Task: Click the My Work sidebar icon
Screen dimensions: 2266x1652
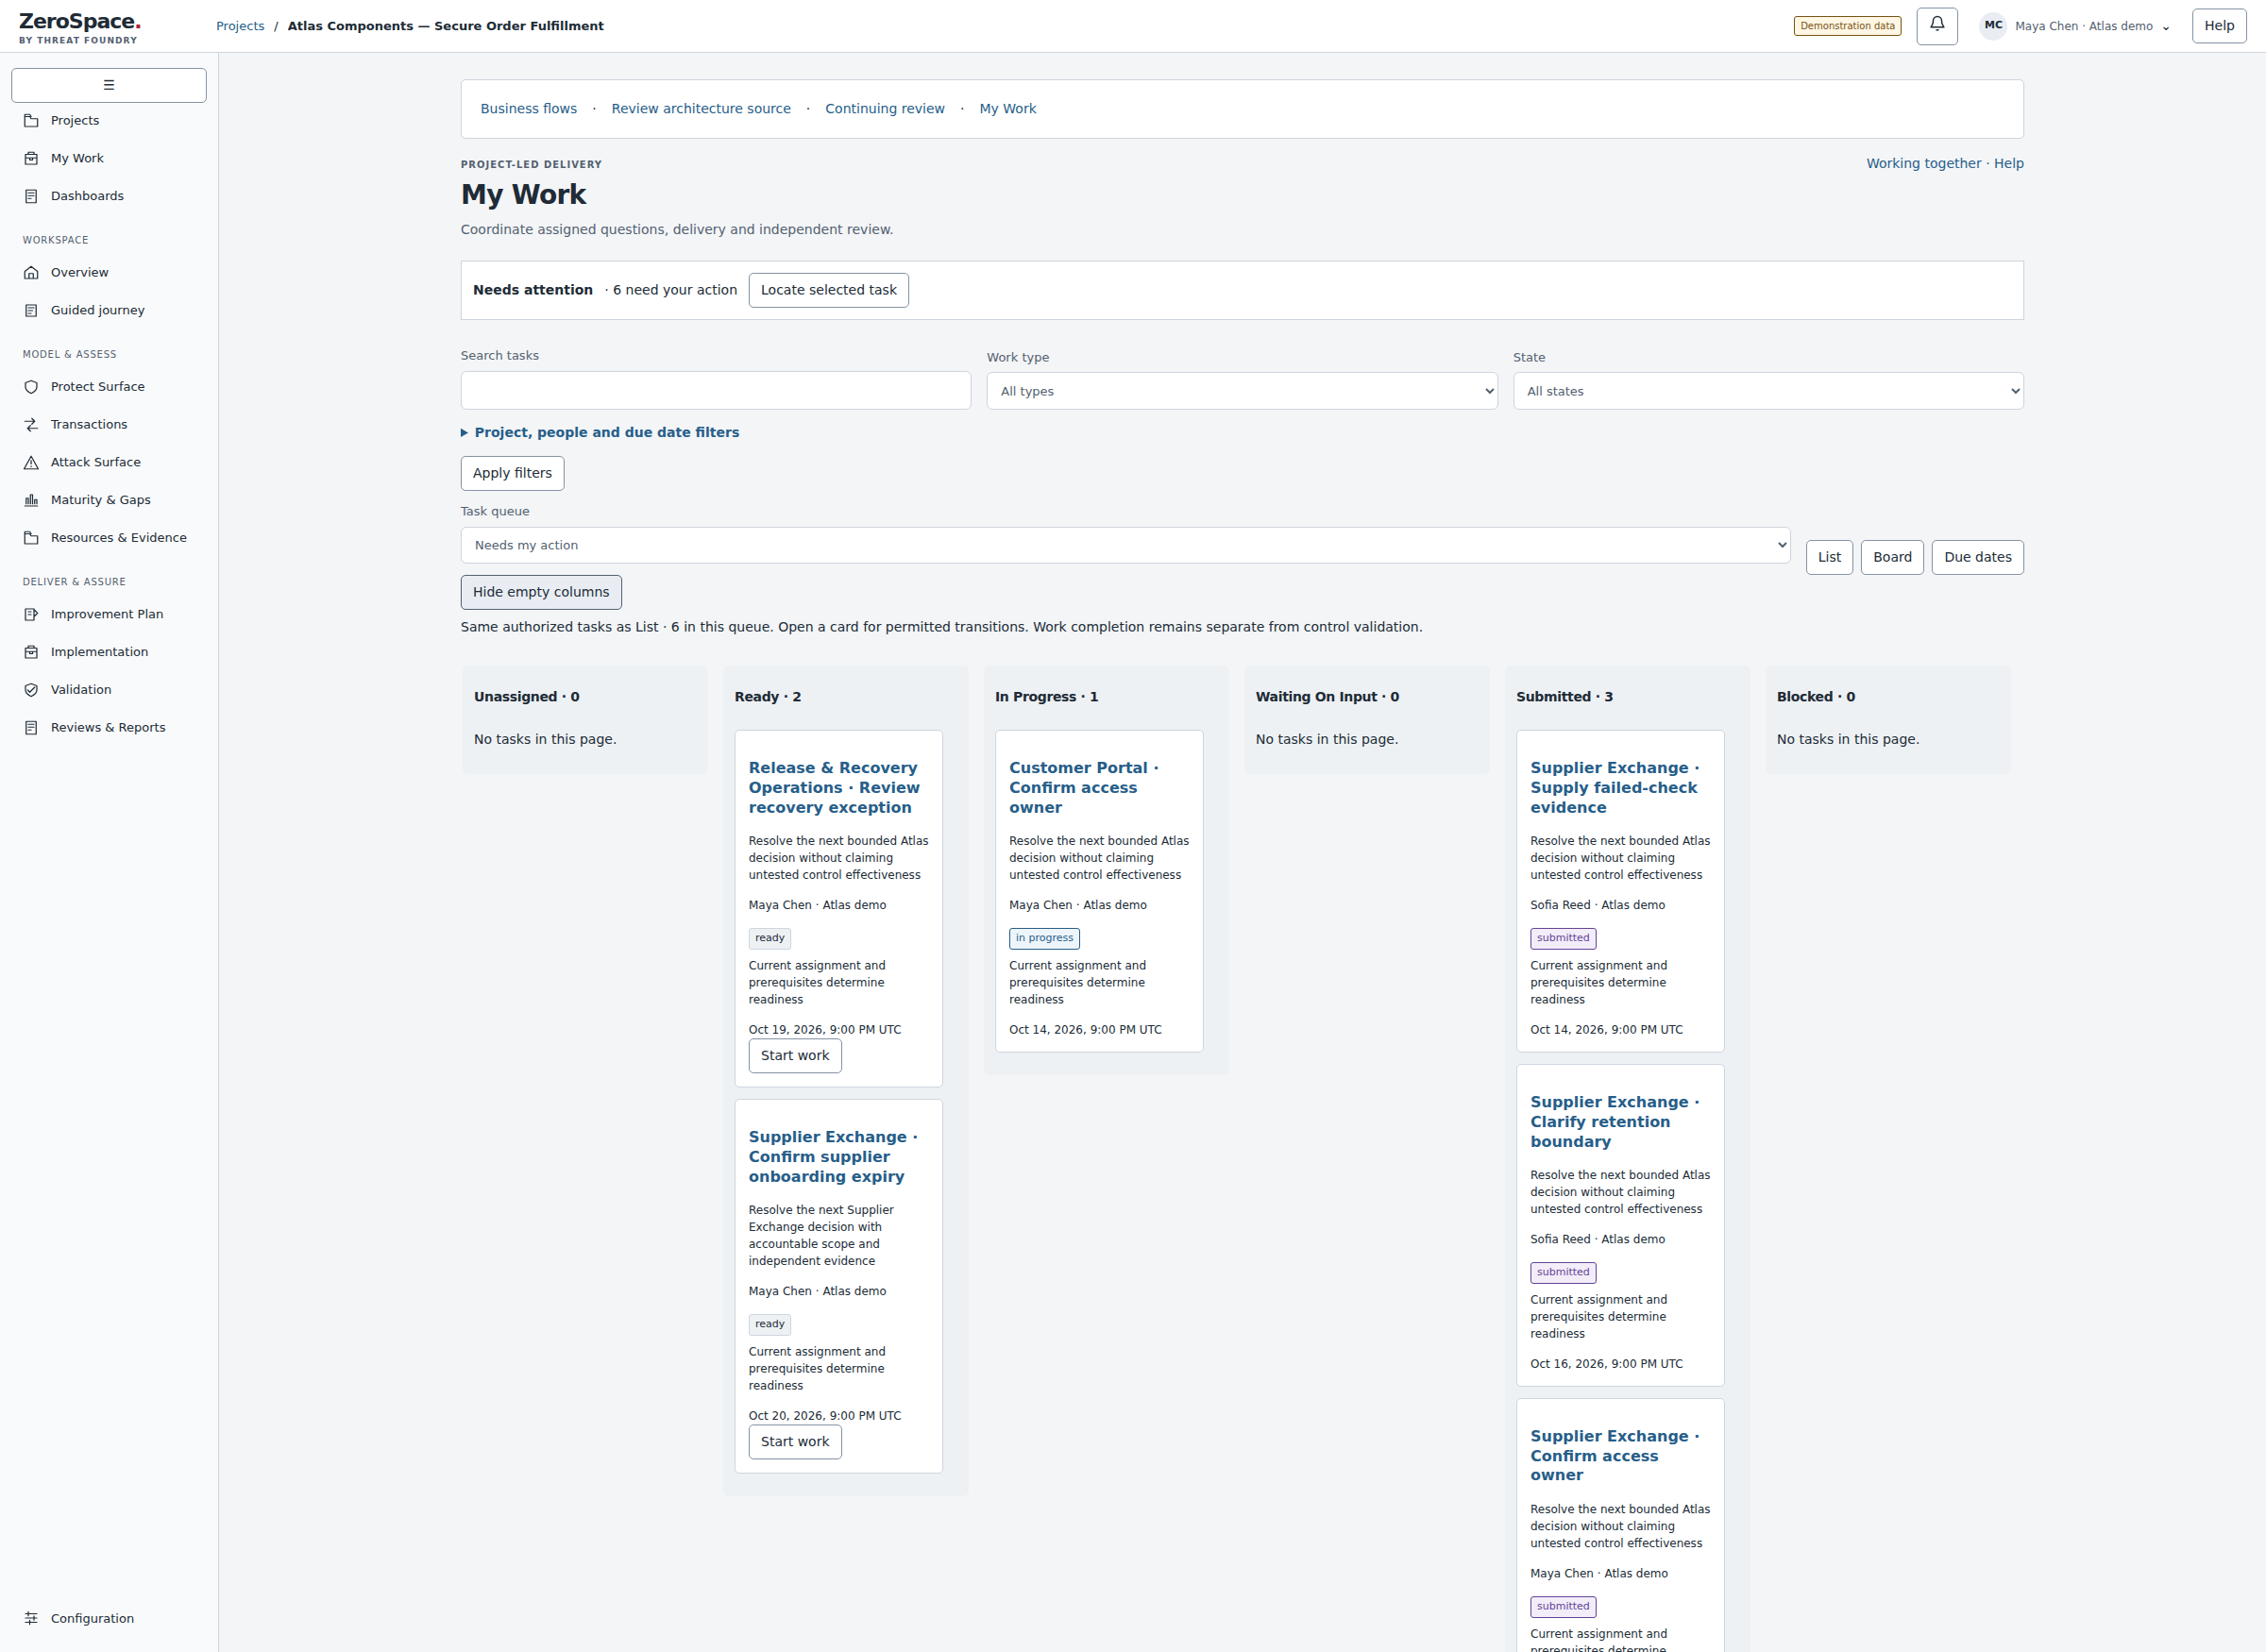Action: coord(31,158)
